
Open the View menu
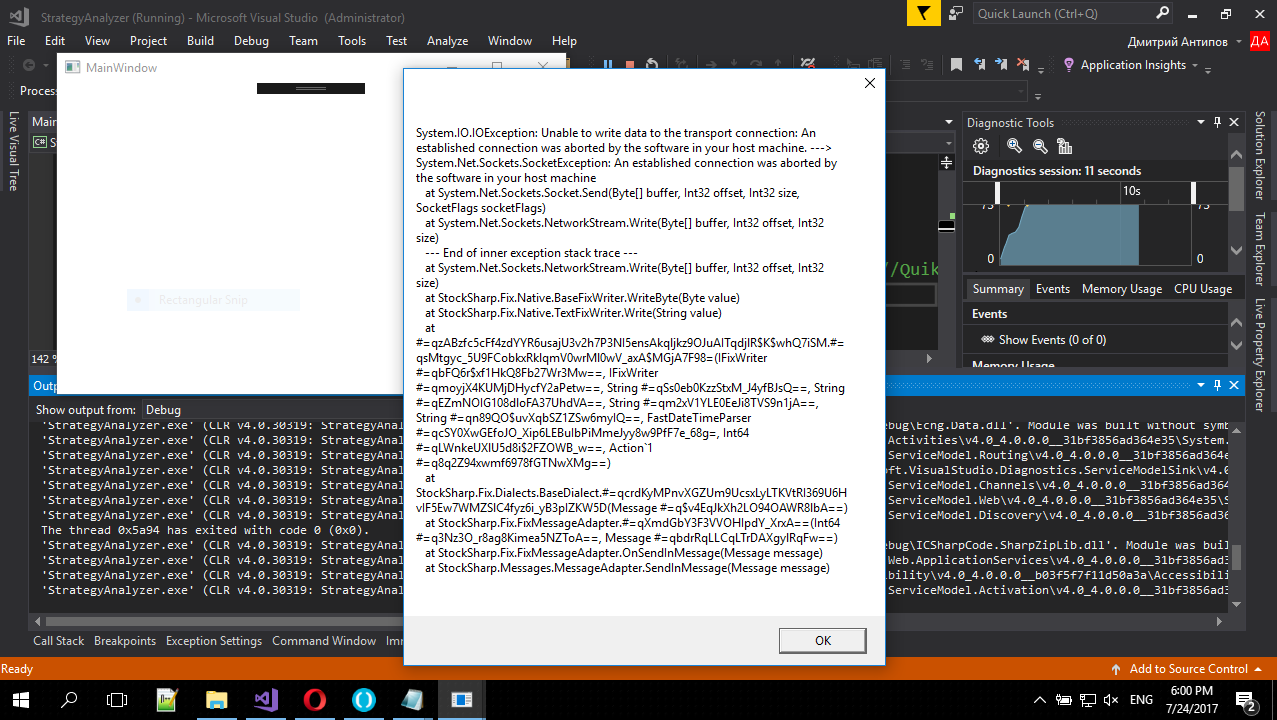coord(98,41)
